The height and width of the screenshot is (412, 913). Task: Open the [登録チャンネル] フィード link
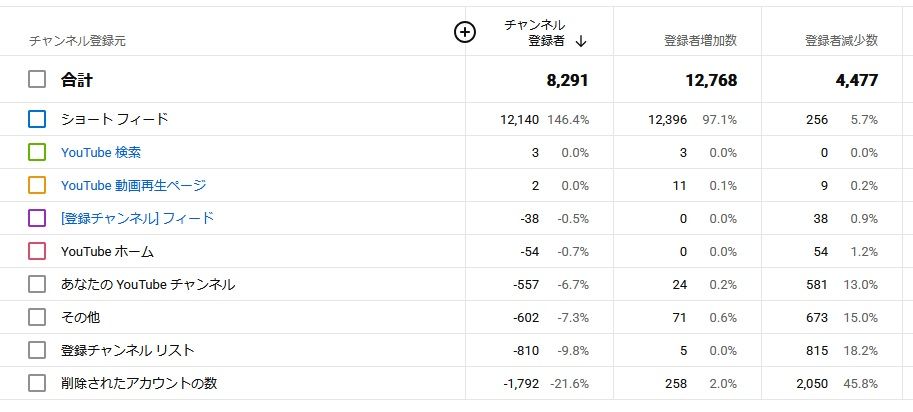pos(137,218)
